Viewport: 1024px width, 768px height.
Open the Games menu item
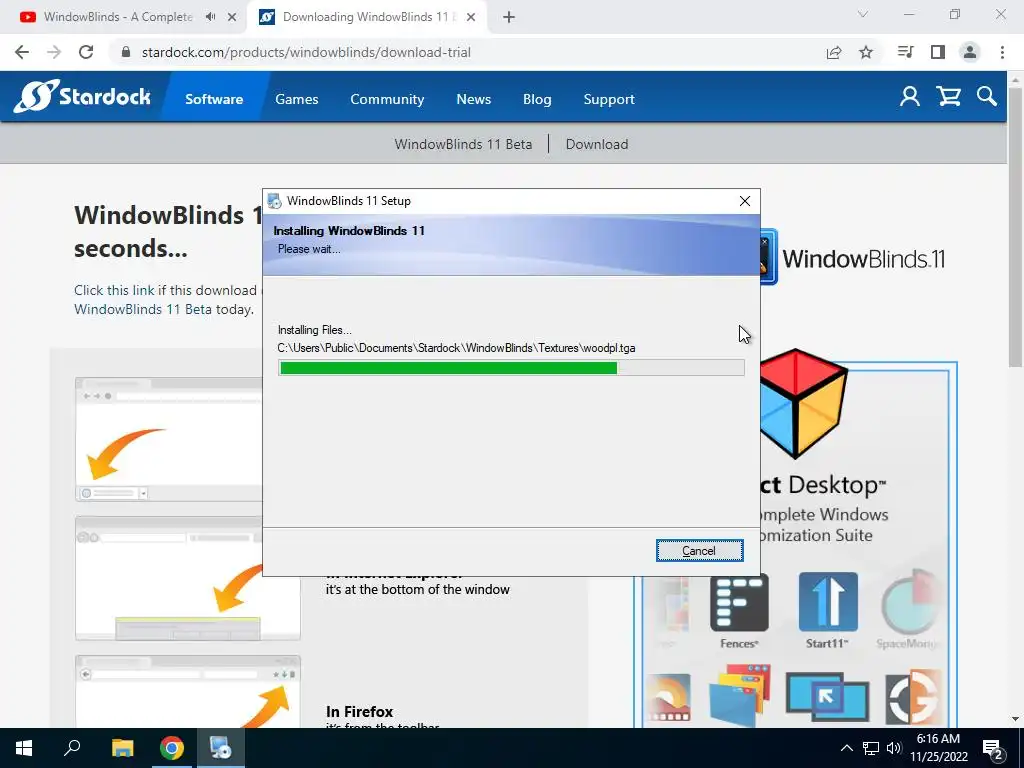(x=296, y=99)
